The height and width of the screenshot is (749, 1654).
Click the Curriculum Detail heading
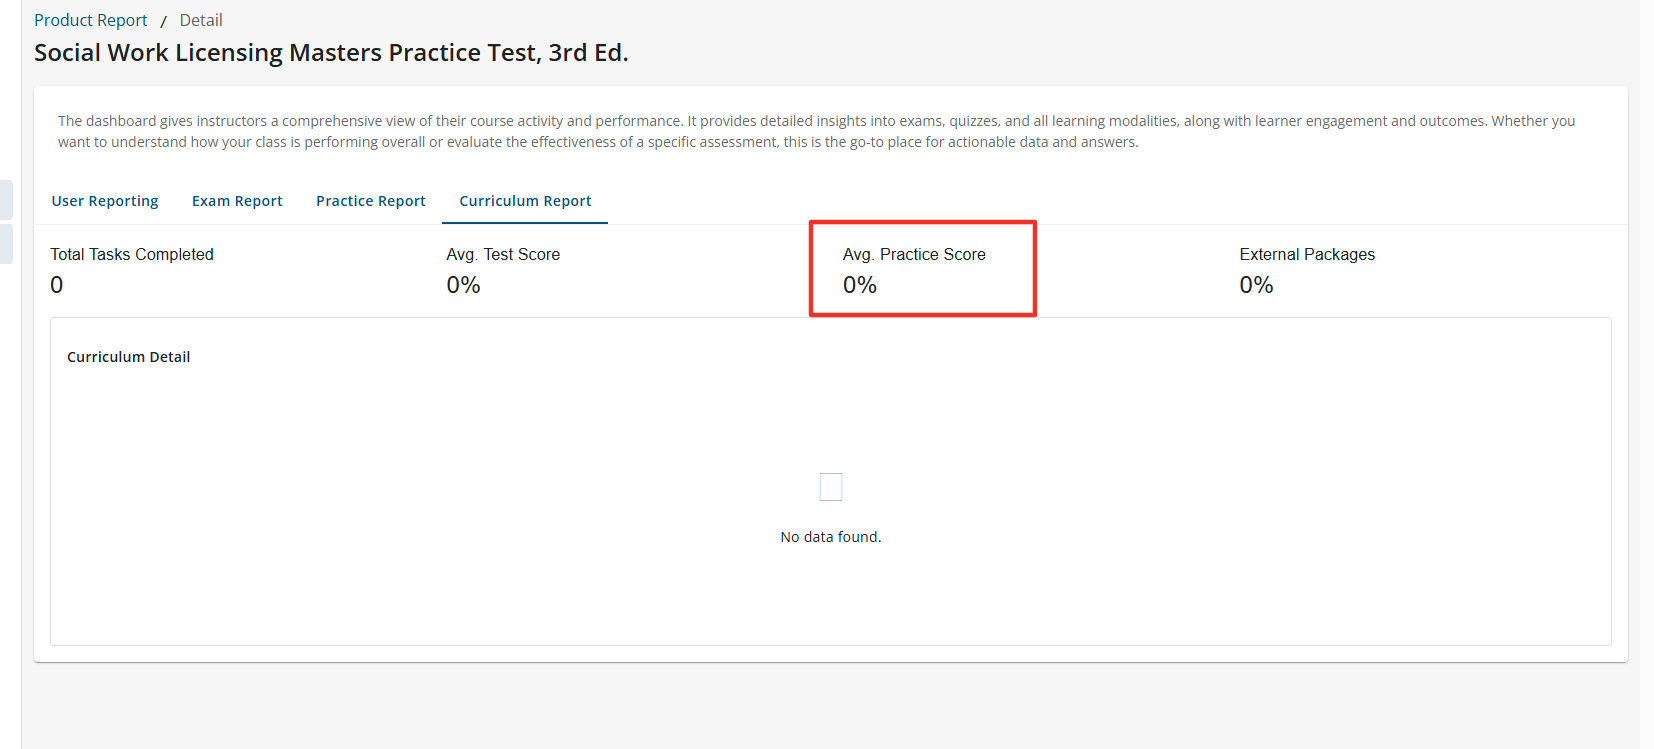pos(128,357)
